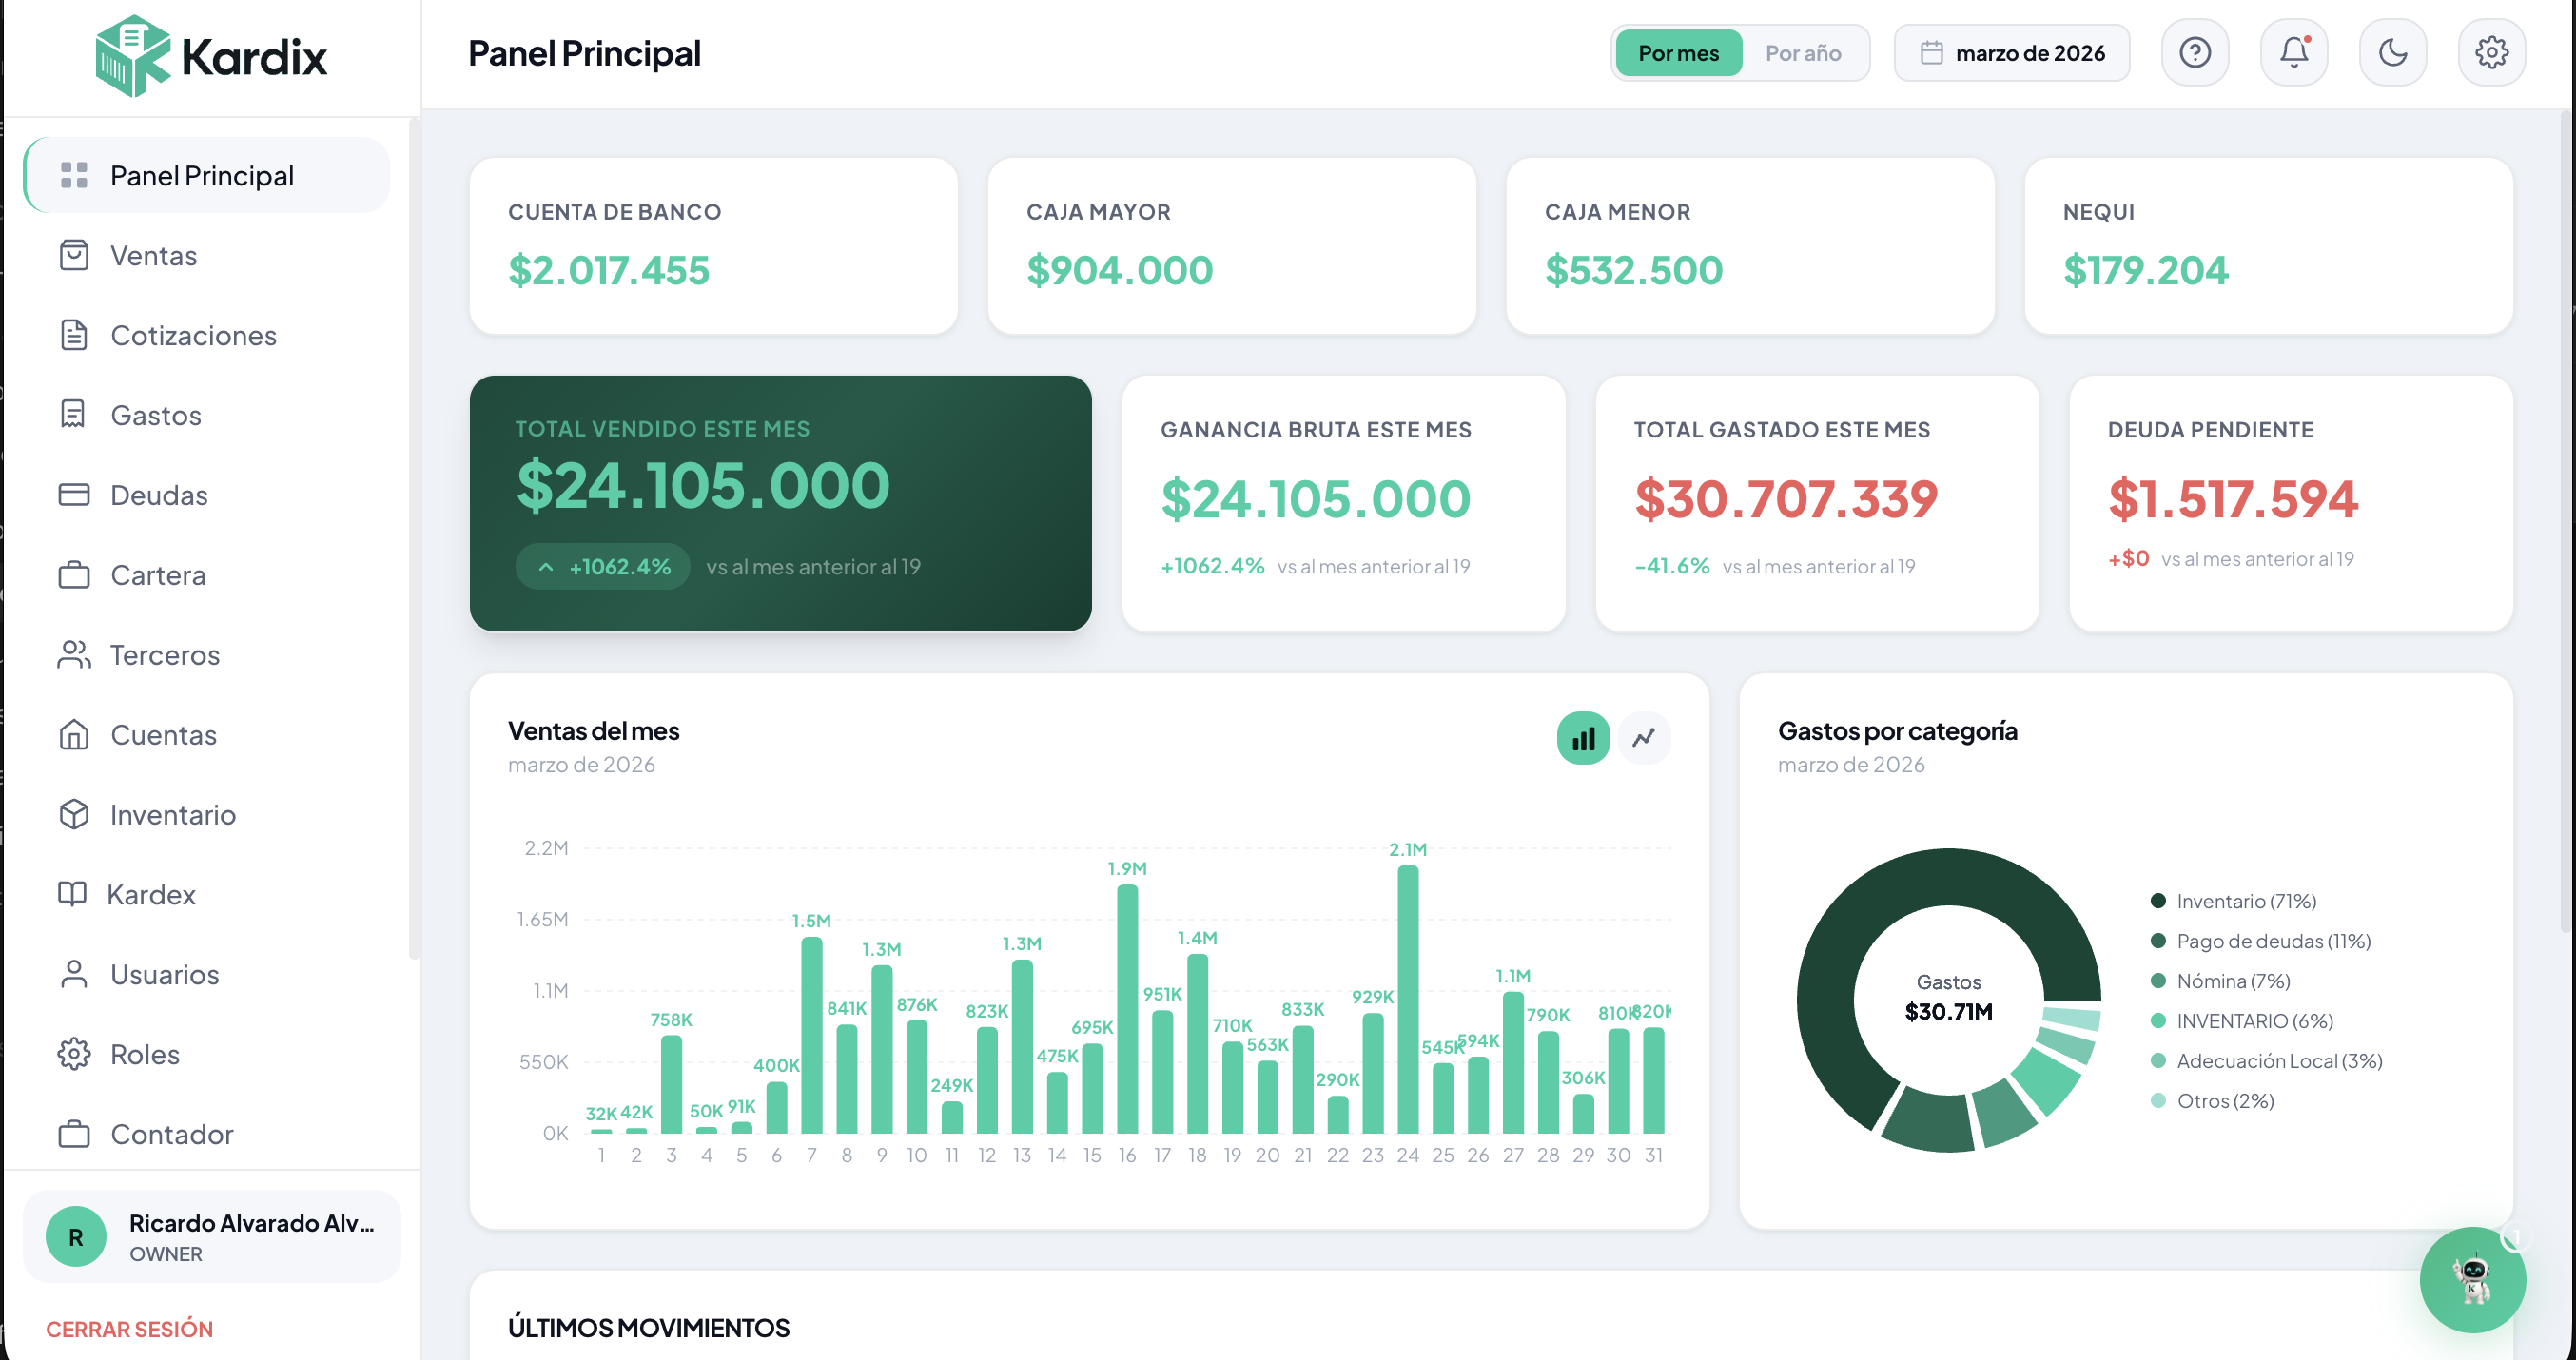Open the Cuenta de Banco card

coord(713,245)
